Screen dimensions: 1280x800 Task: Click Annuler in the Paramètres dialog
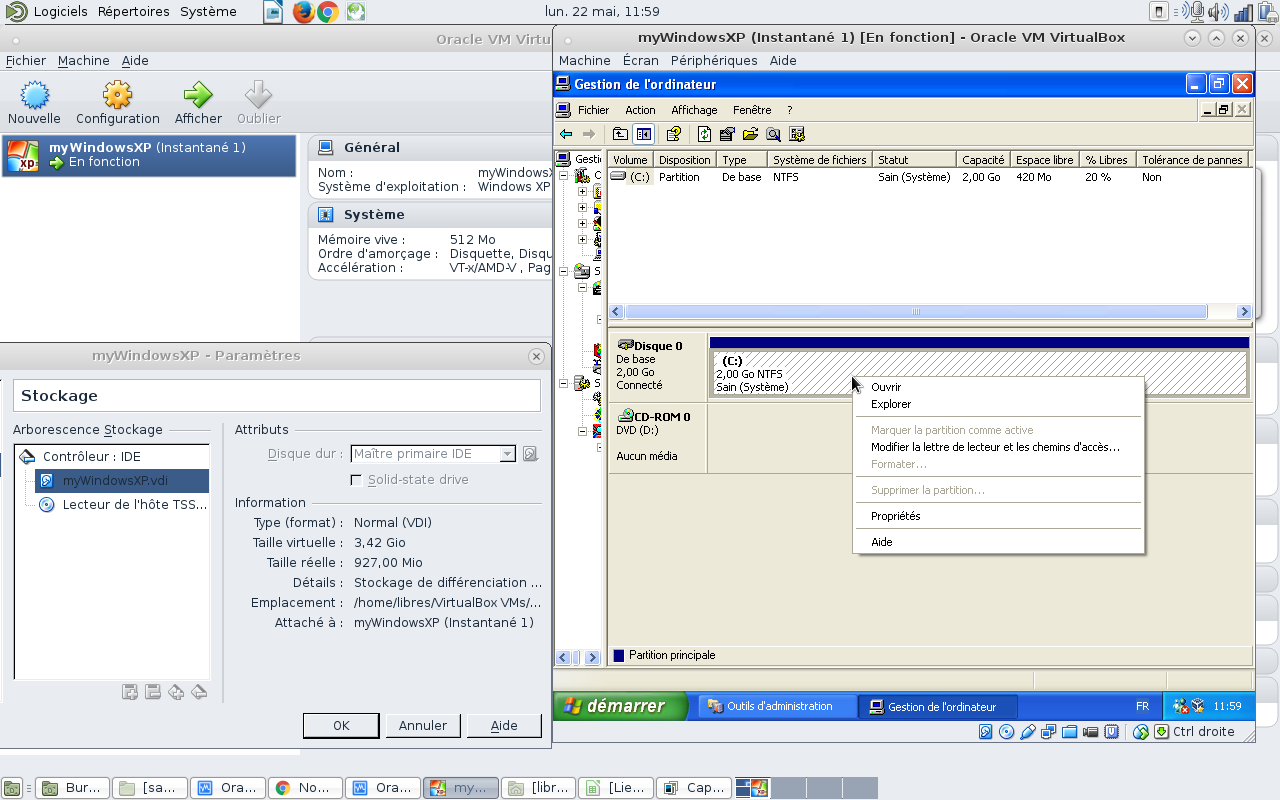tap(422, 726)
